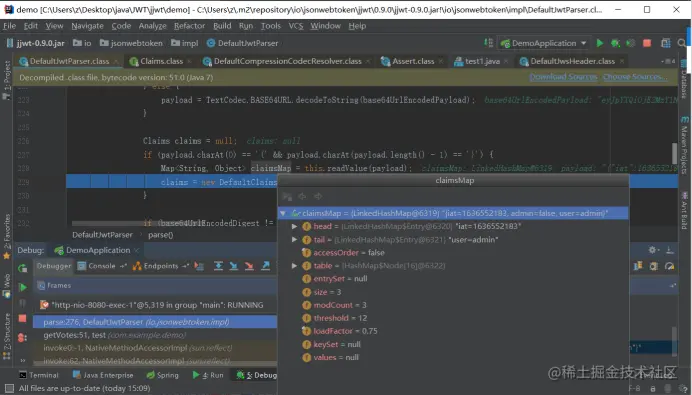The height and width of the screenshot is (395, 692).
Task: Step into using the debugger toolbar
Action: (233, 266)
